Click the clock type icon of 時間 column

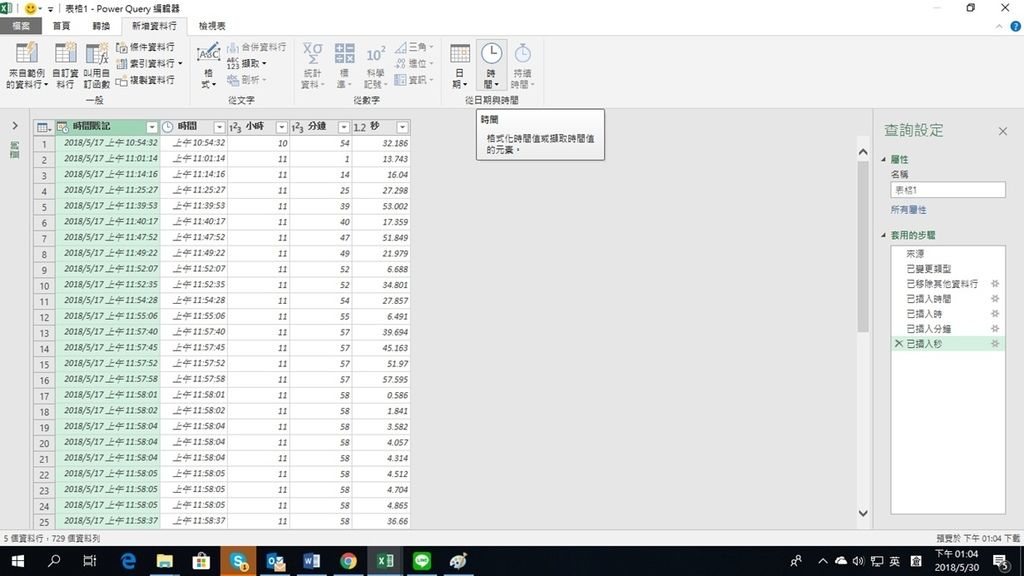pyautogui.click(x=168, y=127)
